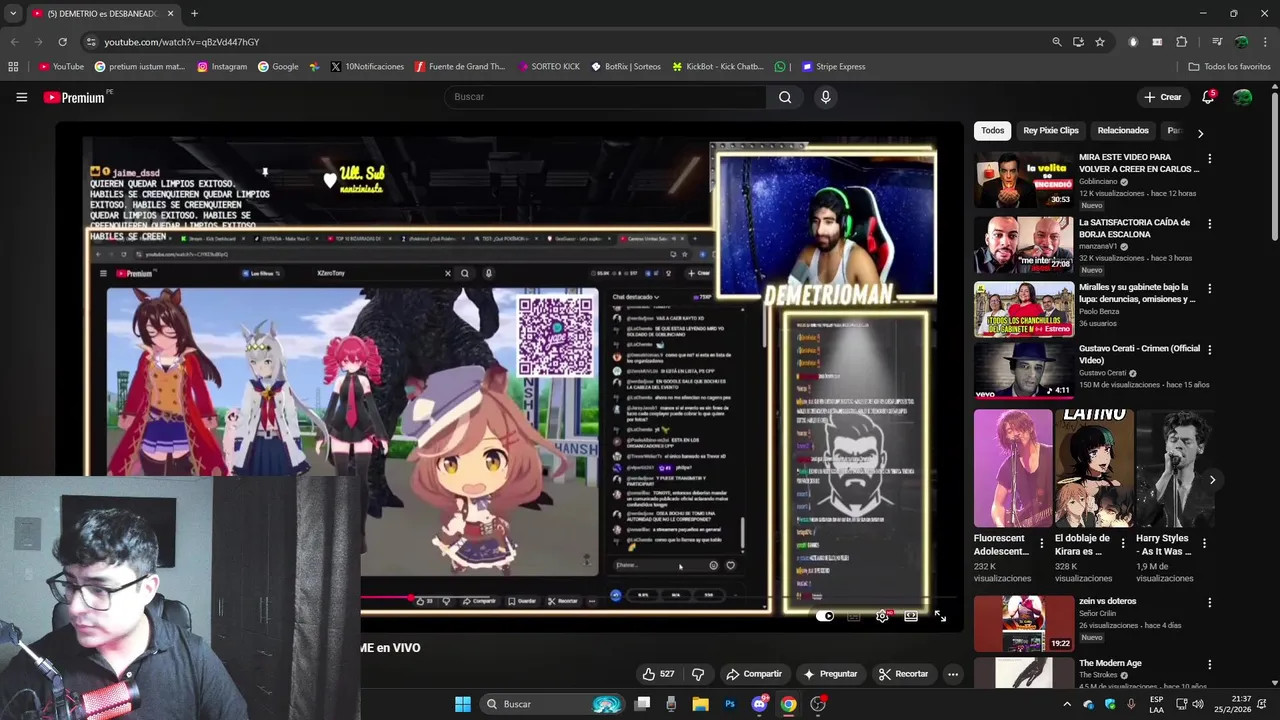This screenshot has height=720, width=1280.
Task: Like the video with 527 likes
Action: pos(658,674)
